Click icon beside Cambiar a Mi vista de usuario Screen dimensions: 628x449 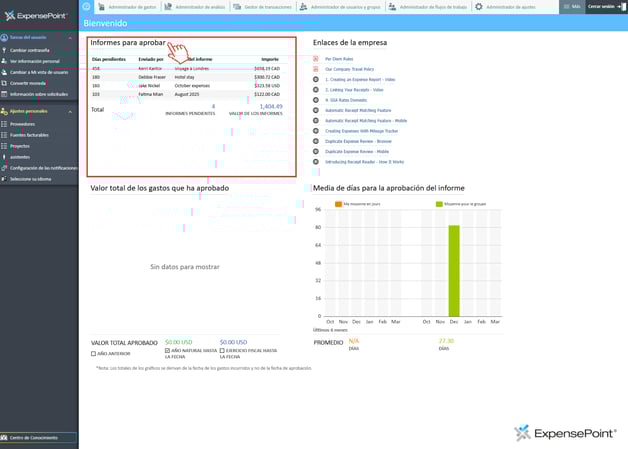(4, 72)
